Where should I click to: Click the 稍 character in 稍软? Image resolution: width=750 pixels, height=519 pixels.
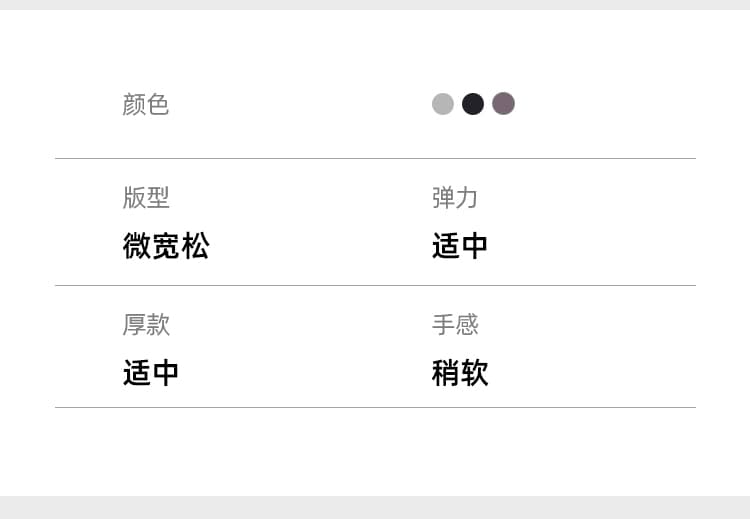tap(445, 373)
